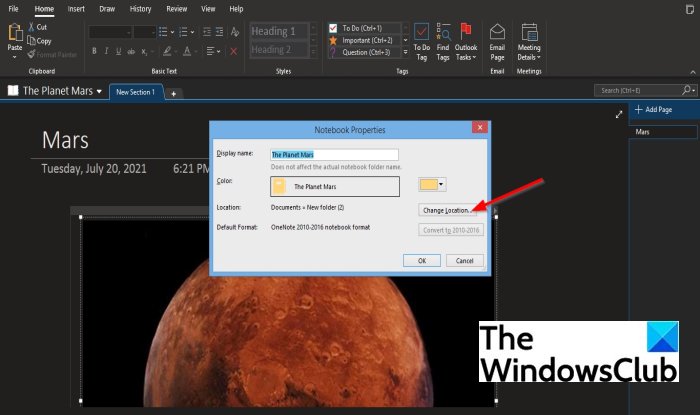
Task: Open the Insert ribbon tab
Action: (76, 9)
